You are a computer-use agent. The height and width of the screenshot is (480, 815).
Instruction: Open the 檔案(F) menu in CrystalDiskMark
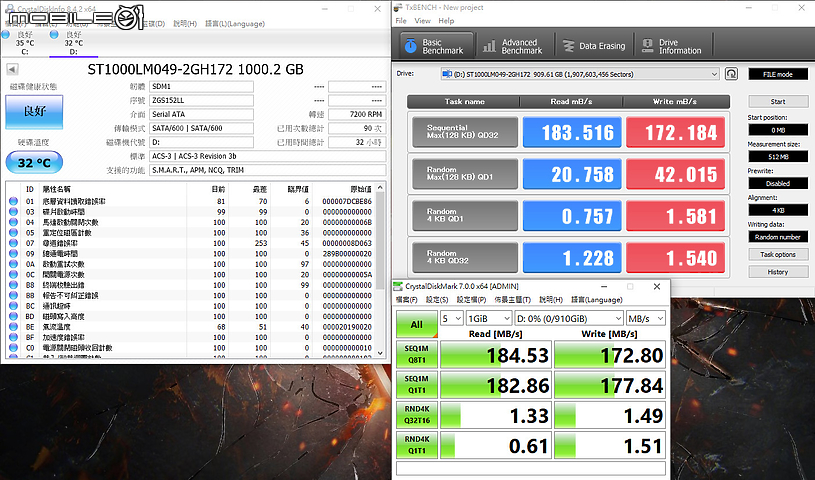coord(406,300)
